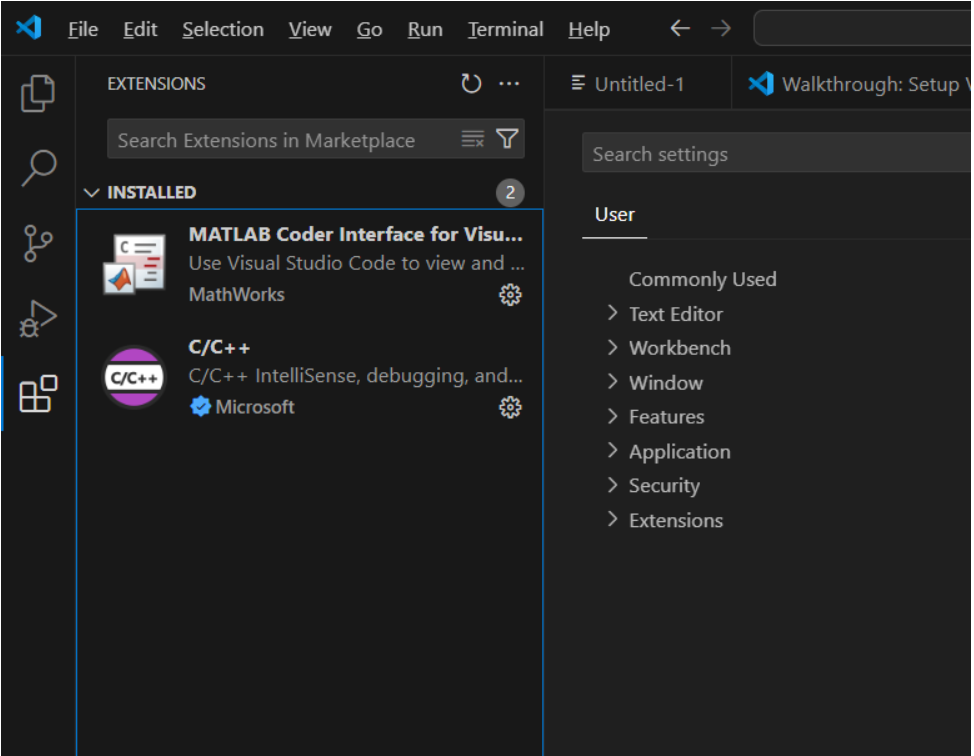Open manage gear for C/C++ extension
Viewport: 974px width, 756px height.
(511, 408)
